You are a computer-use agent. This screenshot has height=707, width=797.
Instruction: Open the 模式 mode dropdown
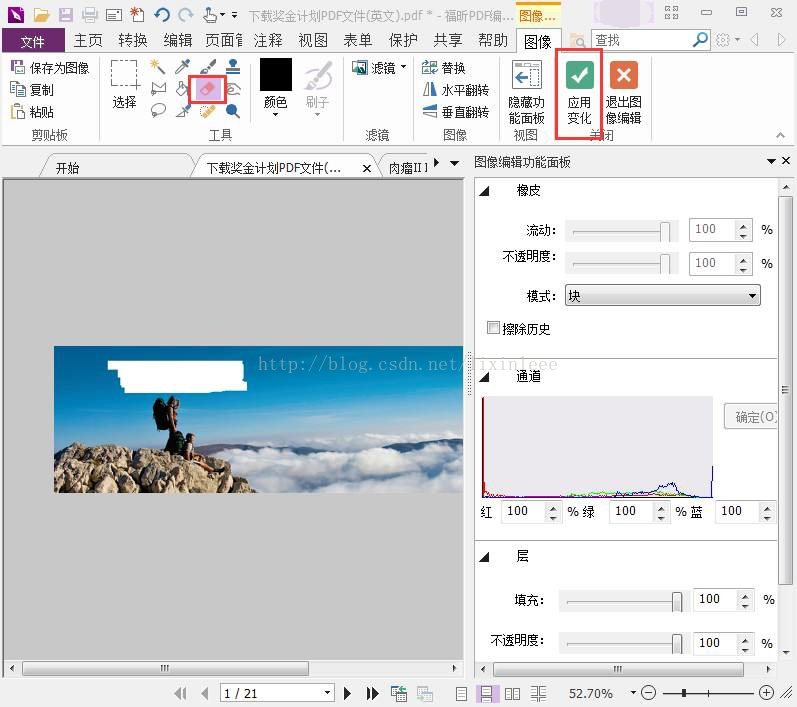(662, 295)
